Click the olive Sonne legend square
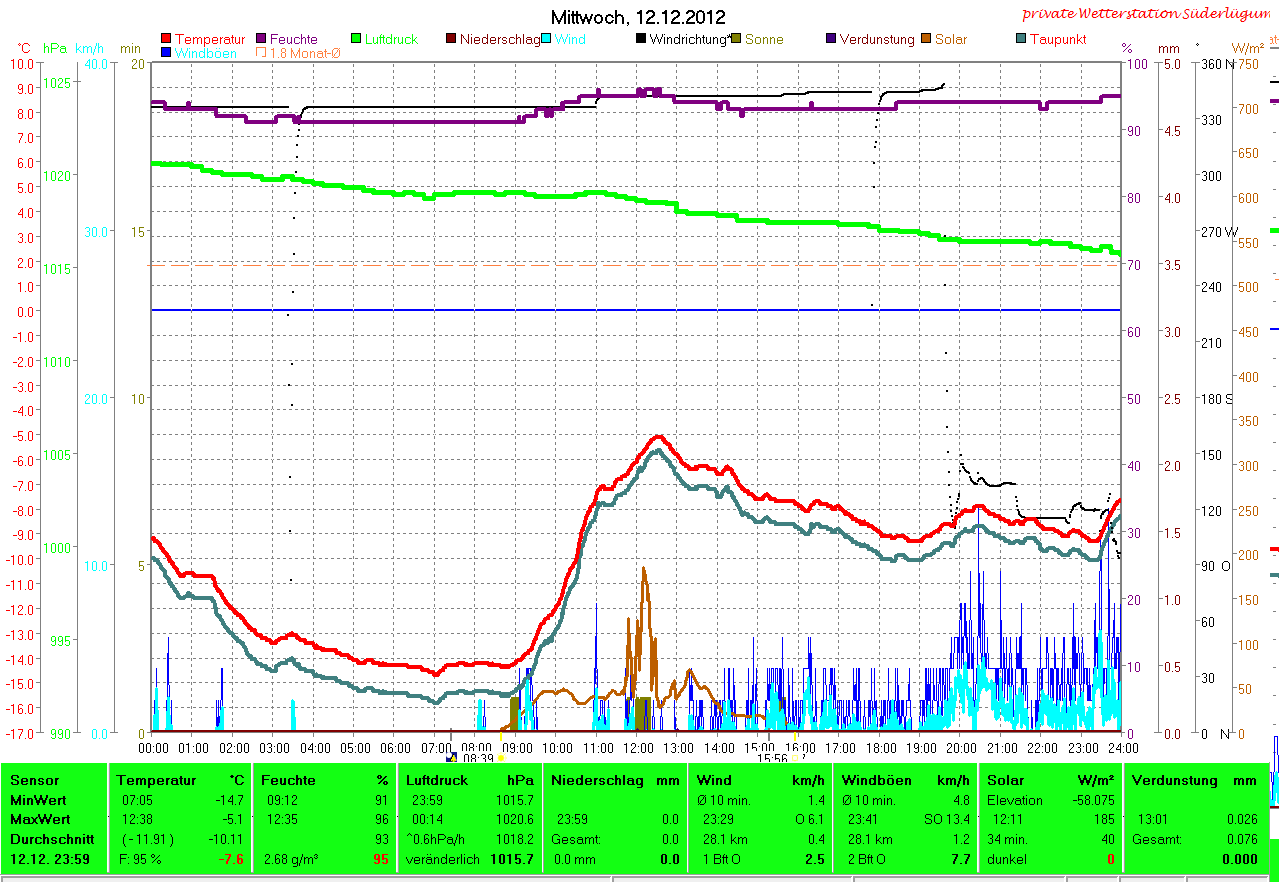The height and width of the screenshot is (882, 1280). click(736, 40)
